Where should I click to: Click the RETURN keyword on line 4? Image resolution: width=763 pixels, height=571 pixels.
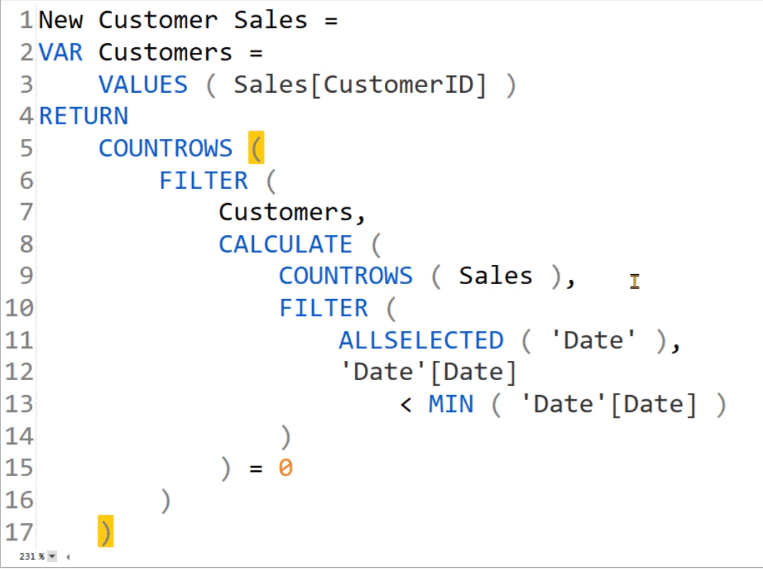coord(83,116)
